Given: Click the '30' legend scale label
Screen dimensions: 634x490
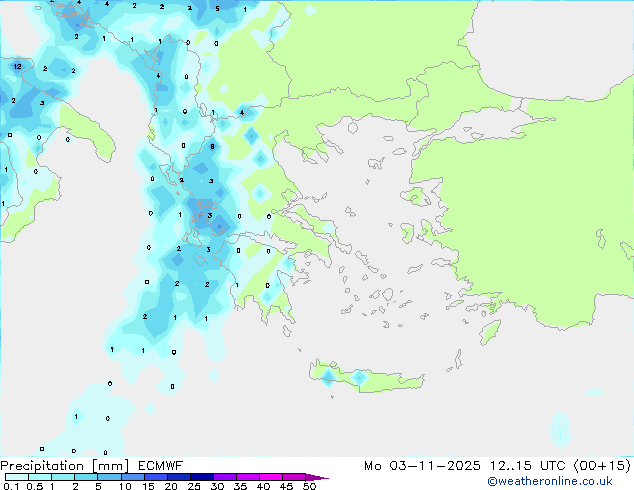Looking at the screenshot, I should (217, 486).
